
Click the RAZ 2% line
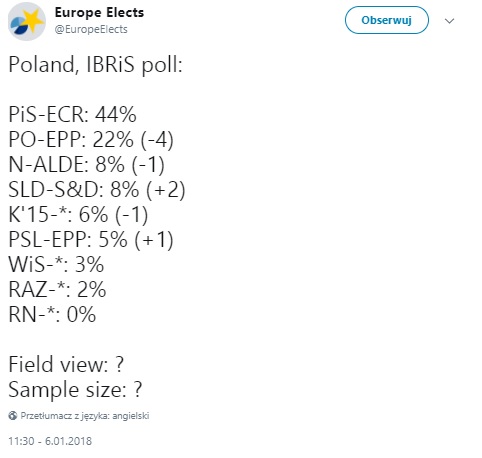coord(57,289)
